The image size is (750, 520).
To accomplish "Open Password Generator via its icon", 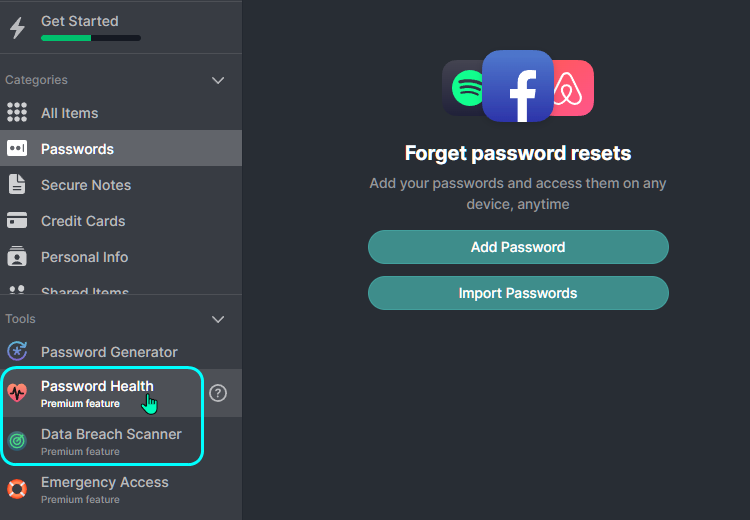I will point(17,352).
